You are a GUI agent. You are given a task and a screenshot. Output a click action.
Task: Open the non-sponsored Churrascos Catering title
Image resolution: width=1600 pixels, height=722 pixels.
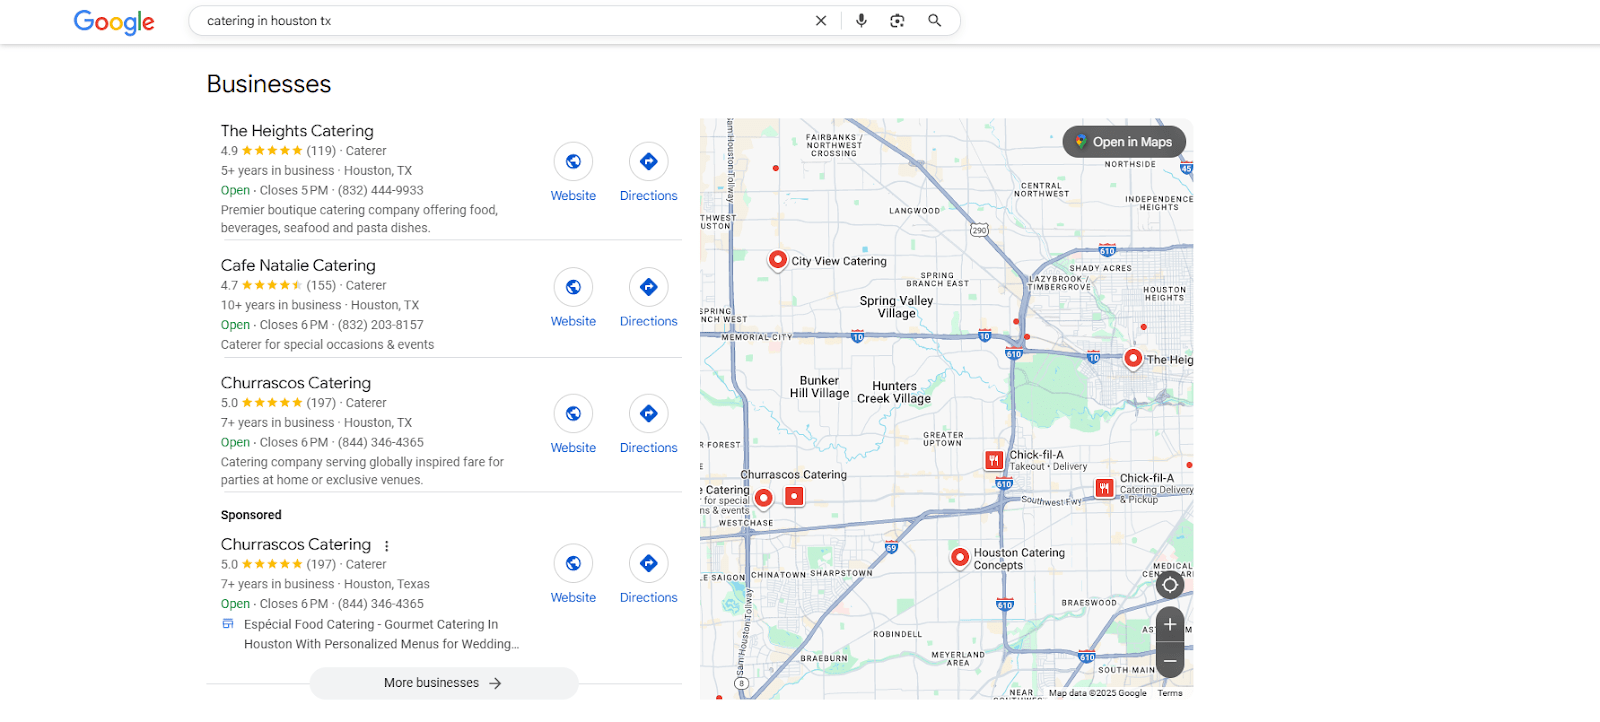point(296,383)
